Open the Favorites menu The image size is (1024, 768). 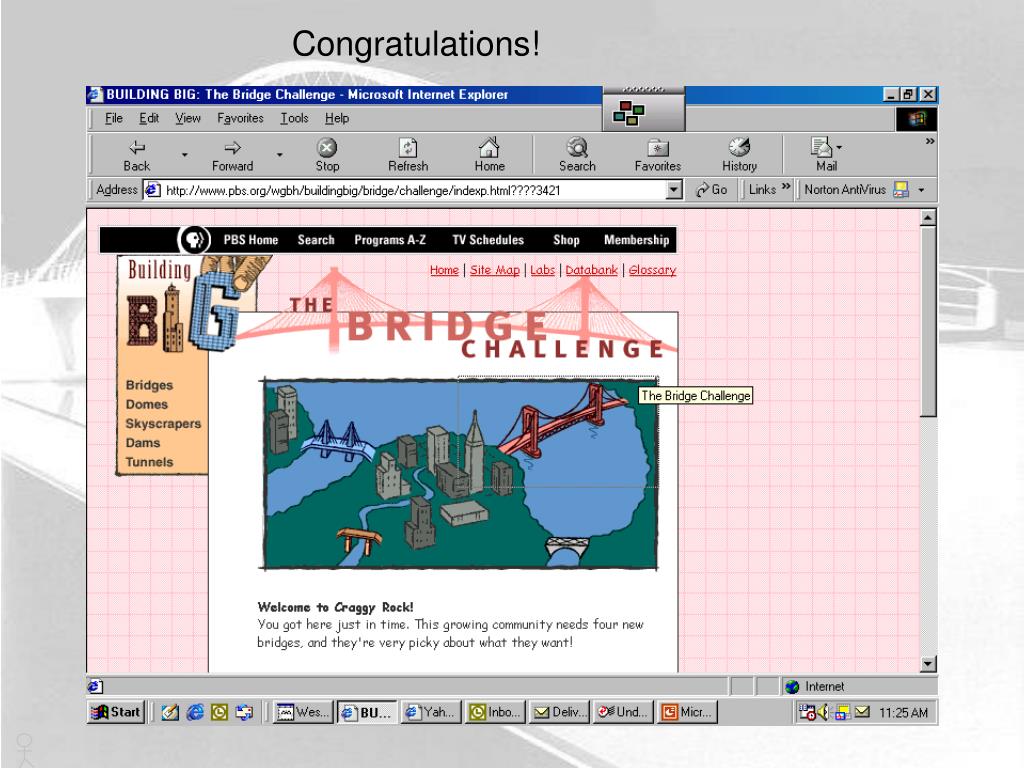point(240,118)
